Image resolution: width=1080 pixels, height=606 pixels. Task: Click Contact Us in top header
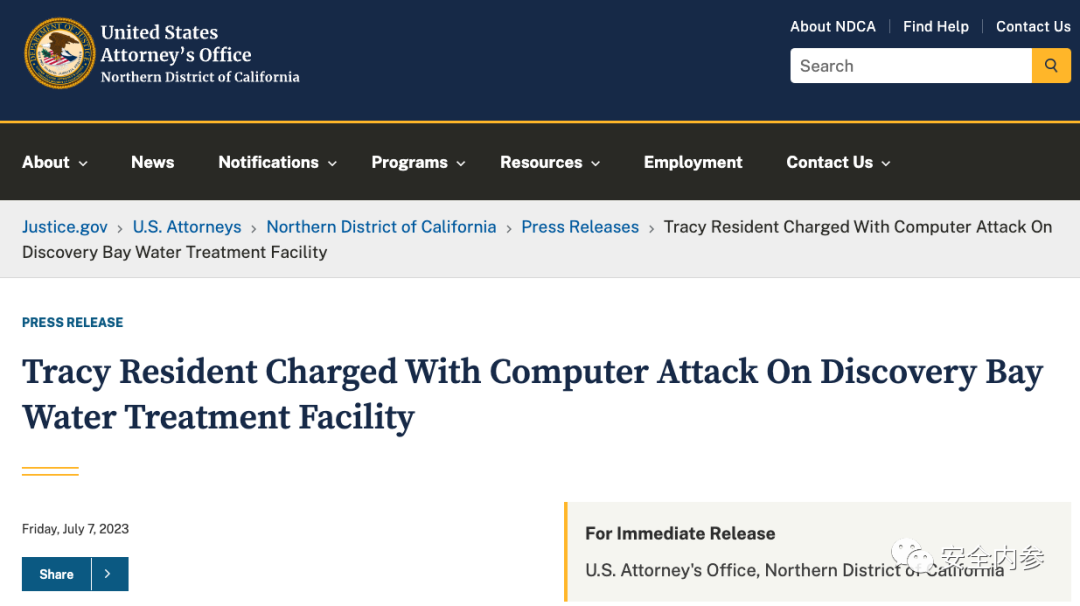pos(1033,27)
